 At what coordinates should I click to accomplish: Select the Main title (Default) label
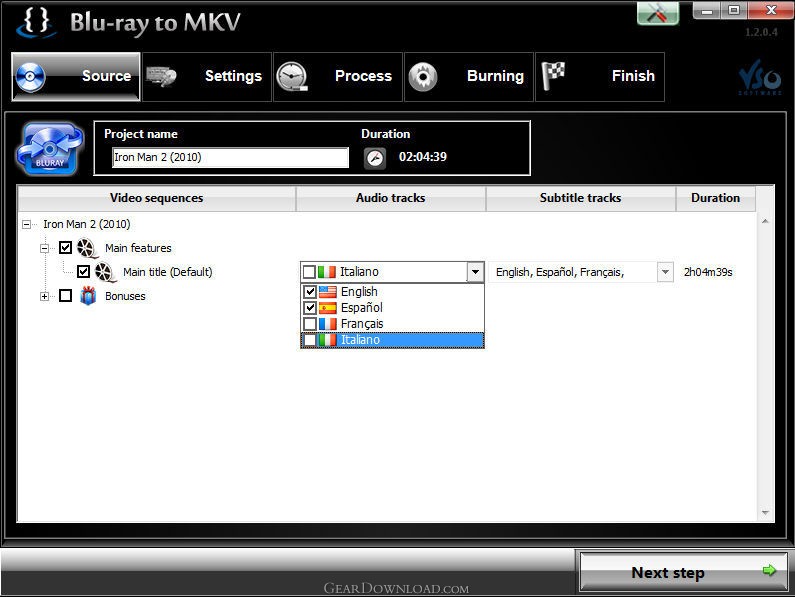[168, 272]
